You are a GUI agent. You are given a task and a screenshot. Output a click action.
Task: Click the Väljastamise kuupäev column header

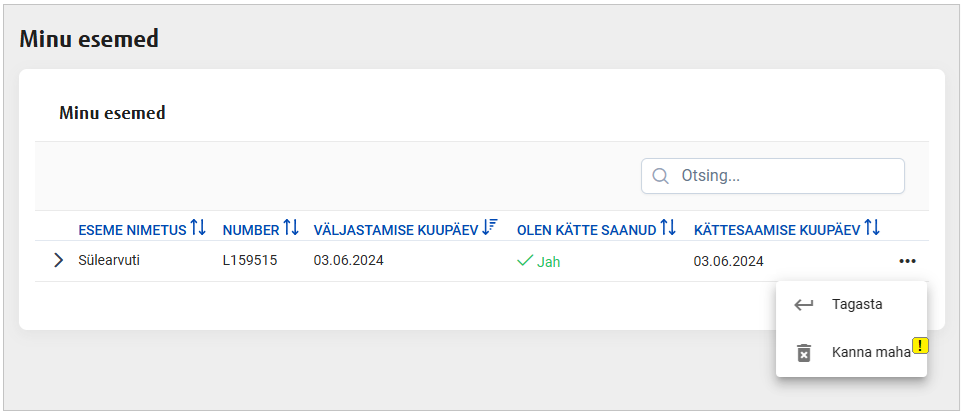coord(396,230)
